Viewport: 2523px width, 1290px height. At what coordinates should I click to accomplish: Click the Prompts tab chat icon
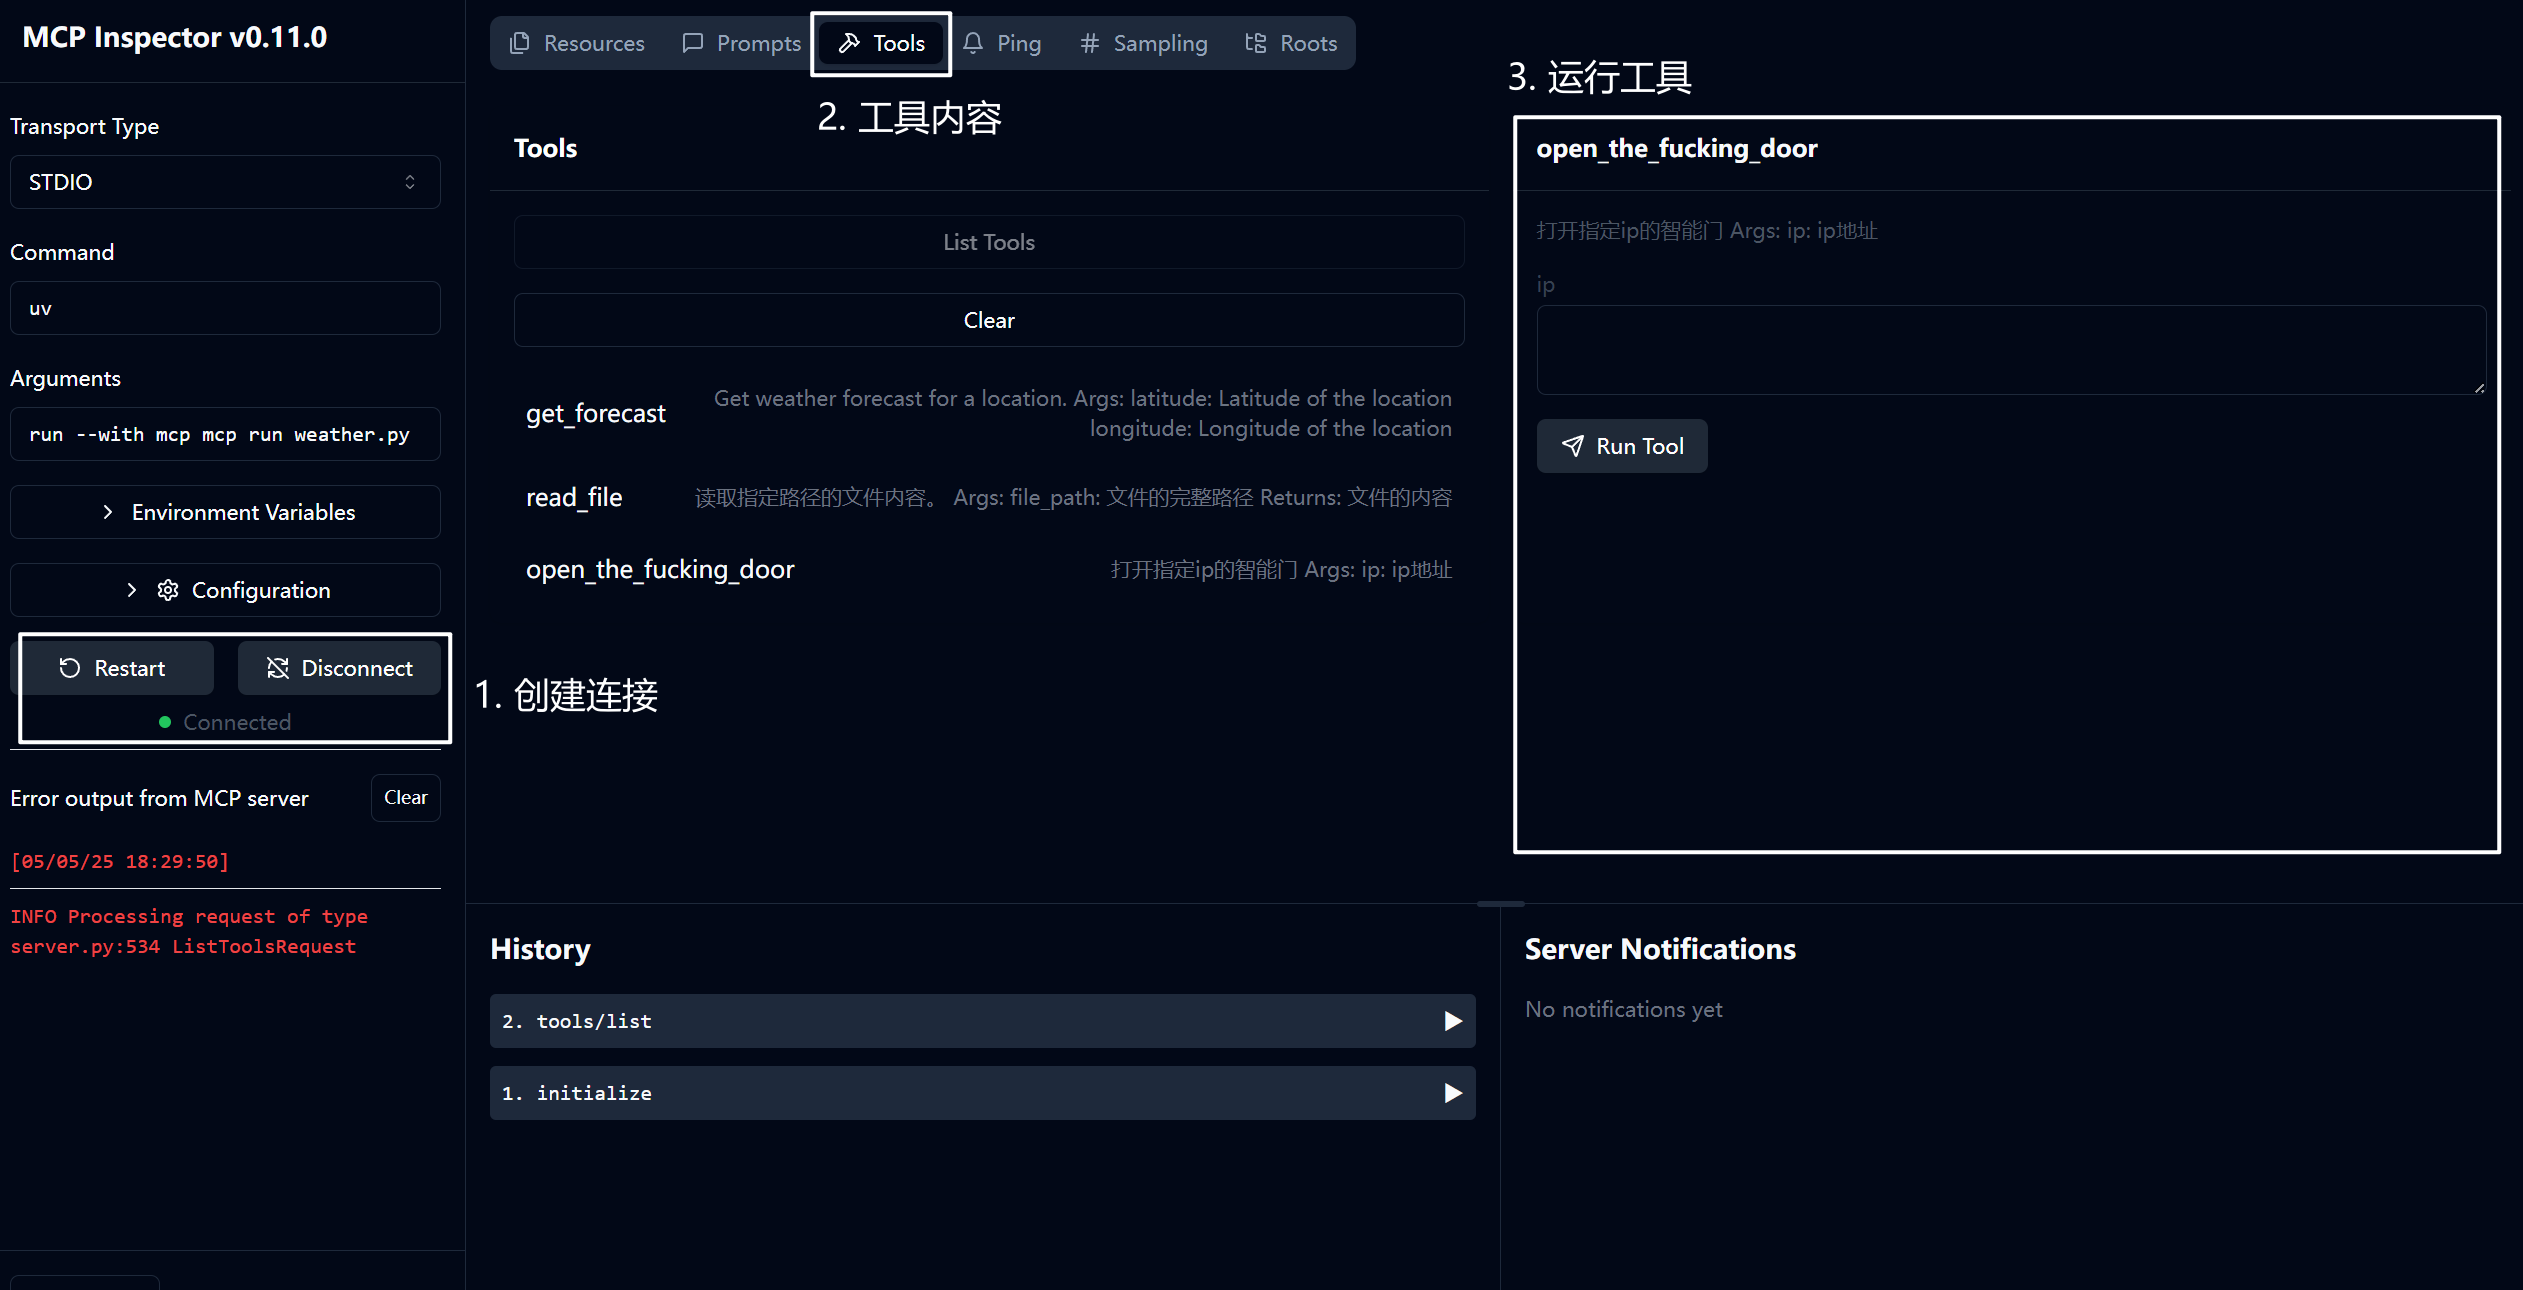click(x=692, y=43)
